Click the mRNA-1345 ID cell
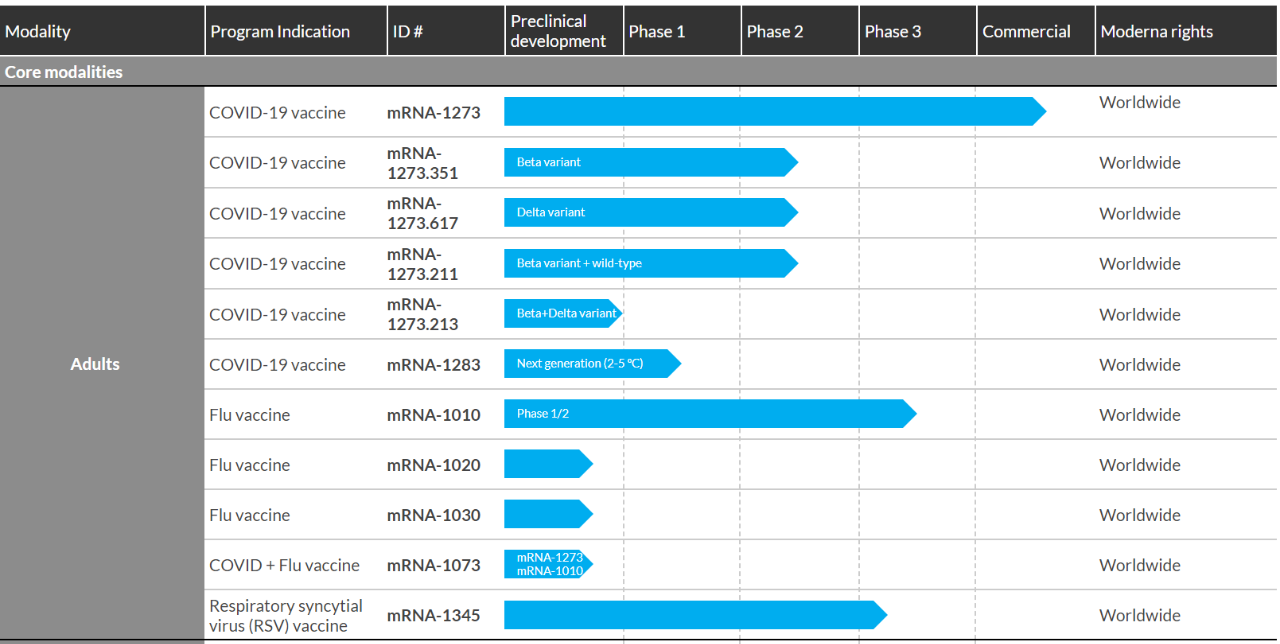Viewport: 1280px width, 644px height. pos(434,615)
